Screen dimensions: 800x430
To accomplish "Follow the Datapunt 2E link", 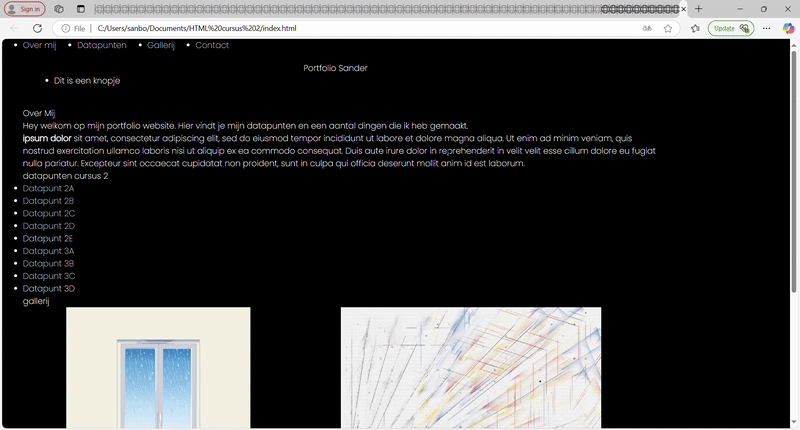I will point(47,238).
